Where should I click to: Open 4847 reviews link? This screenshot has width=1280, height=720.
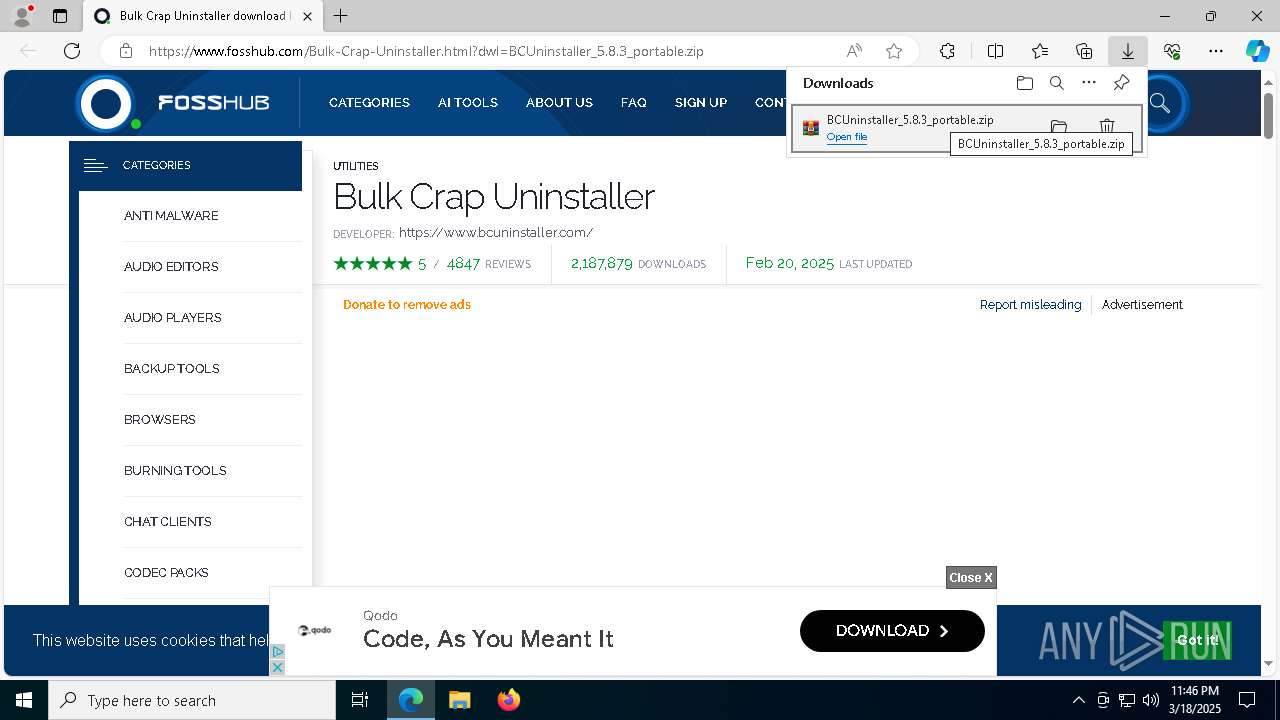click(x=489, y=264)
